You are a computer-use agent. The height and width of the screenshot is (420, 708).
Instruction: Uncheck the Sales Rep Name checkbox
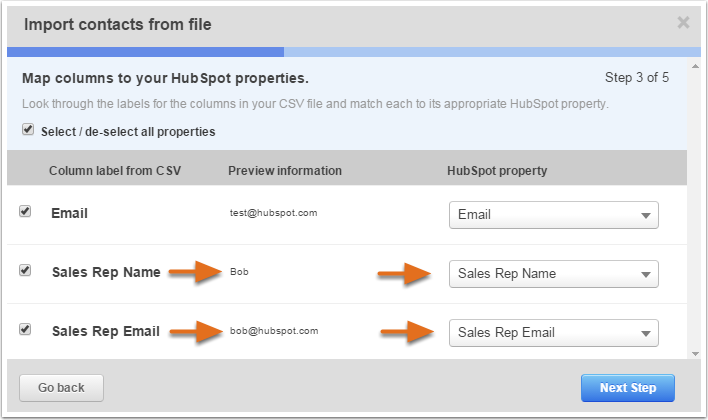tap(25, 271)
